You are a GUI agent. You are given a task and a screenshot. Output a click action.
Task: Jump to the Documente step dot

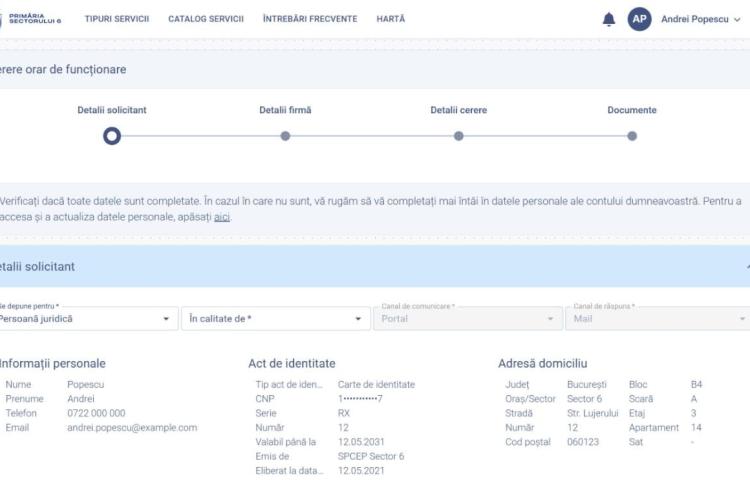pos(632,136)
